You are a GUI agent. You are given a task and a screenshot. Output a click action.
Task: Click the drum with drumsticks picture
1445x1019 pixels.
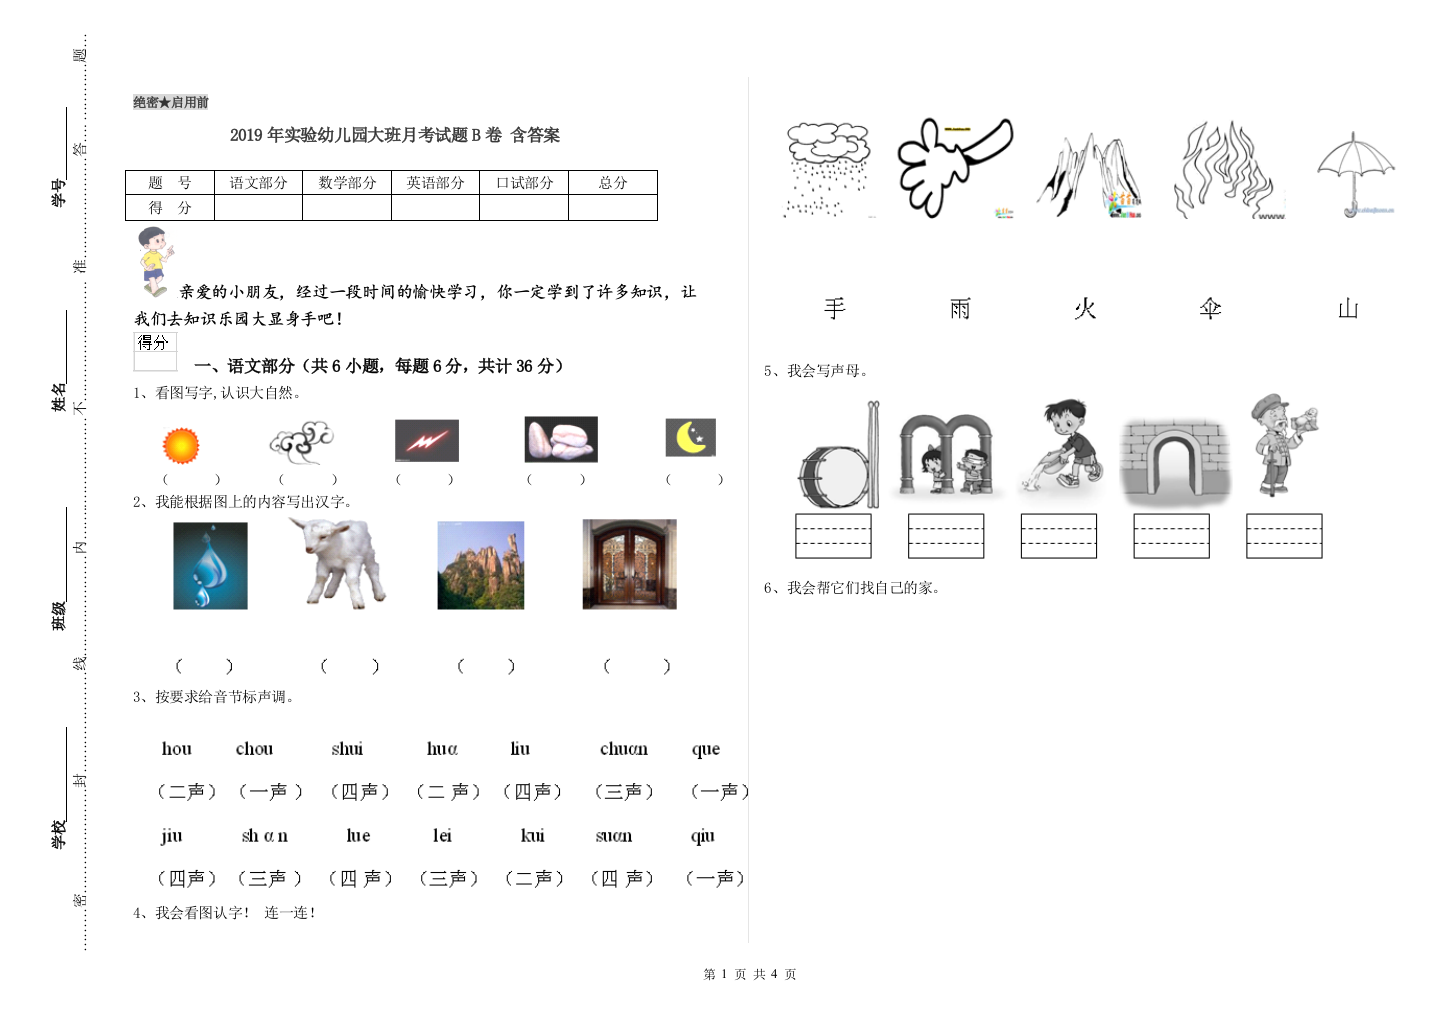(839, 455)
